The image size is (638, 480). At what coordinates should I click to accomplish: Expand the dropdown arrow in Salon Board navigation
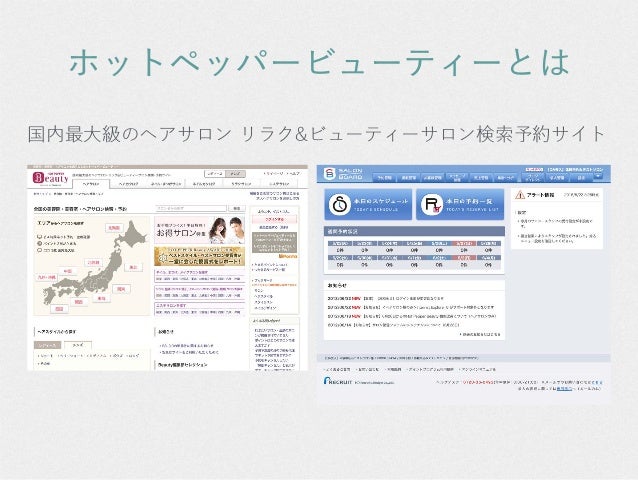pyautogui.click(x=598, y=177)
